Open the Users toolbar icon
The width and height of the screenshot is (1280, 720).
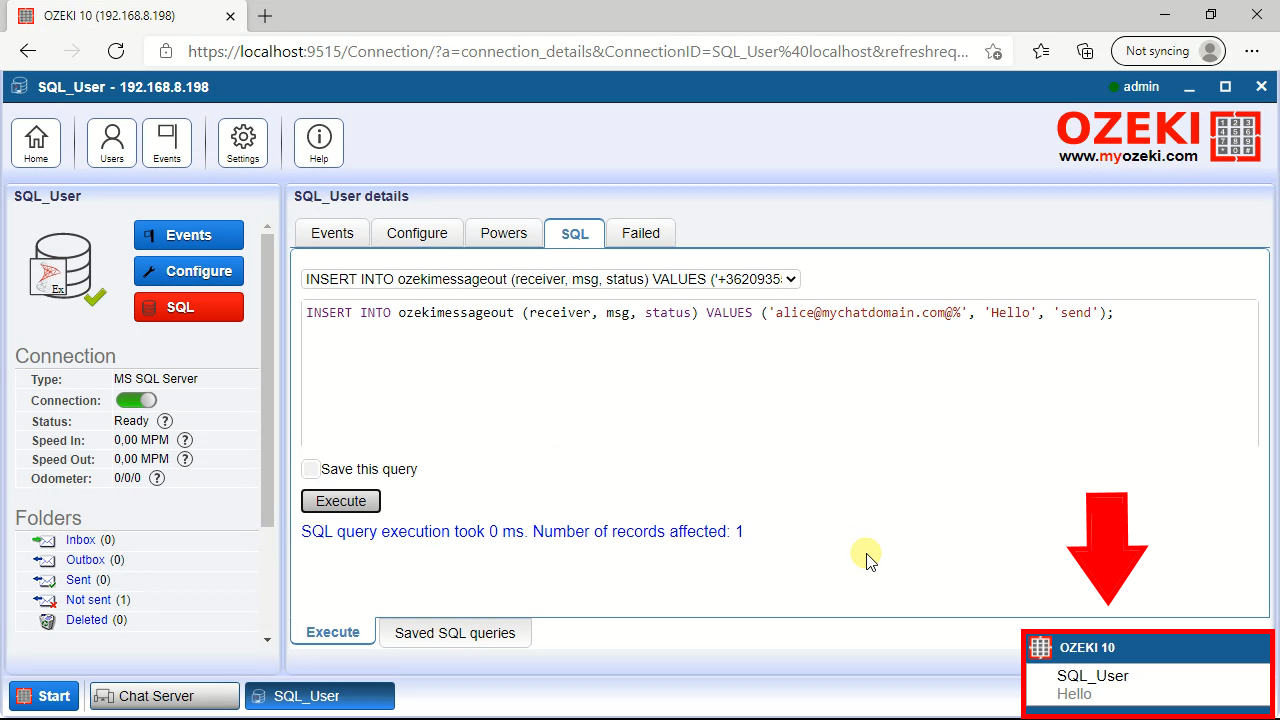(x=112, y=143)
